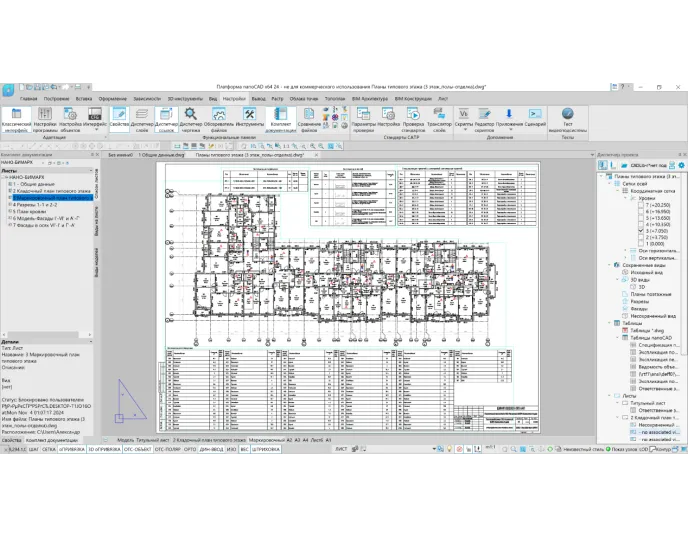Viewport: 688px width, 537px height.
Task: Collapse the Уровни node in project tree
Action: (627, 199)
